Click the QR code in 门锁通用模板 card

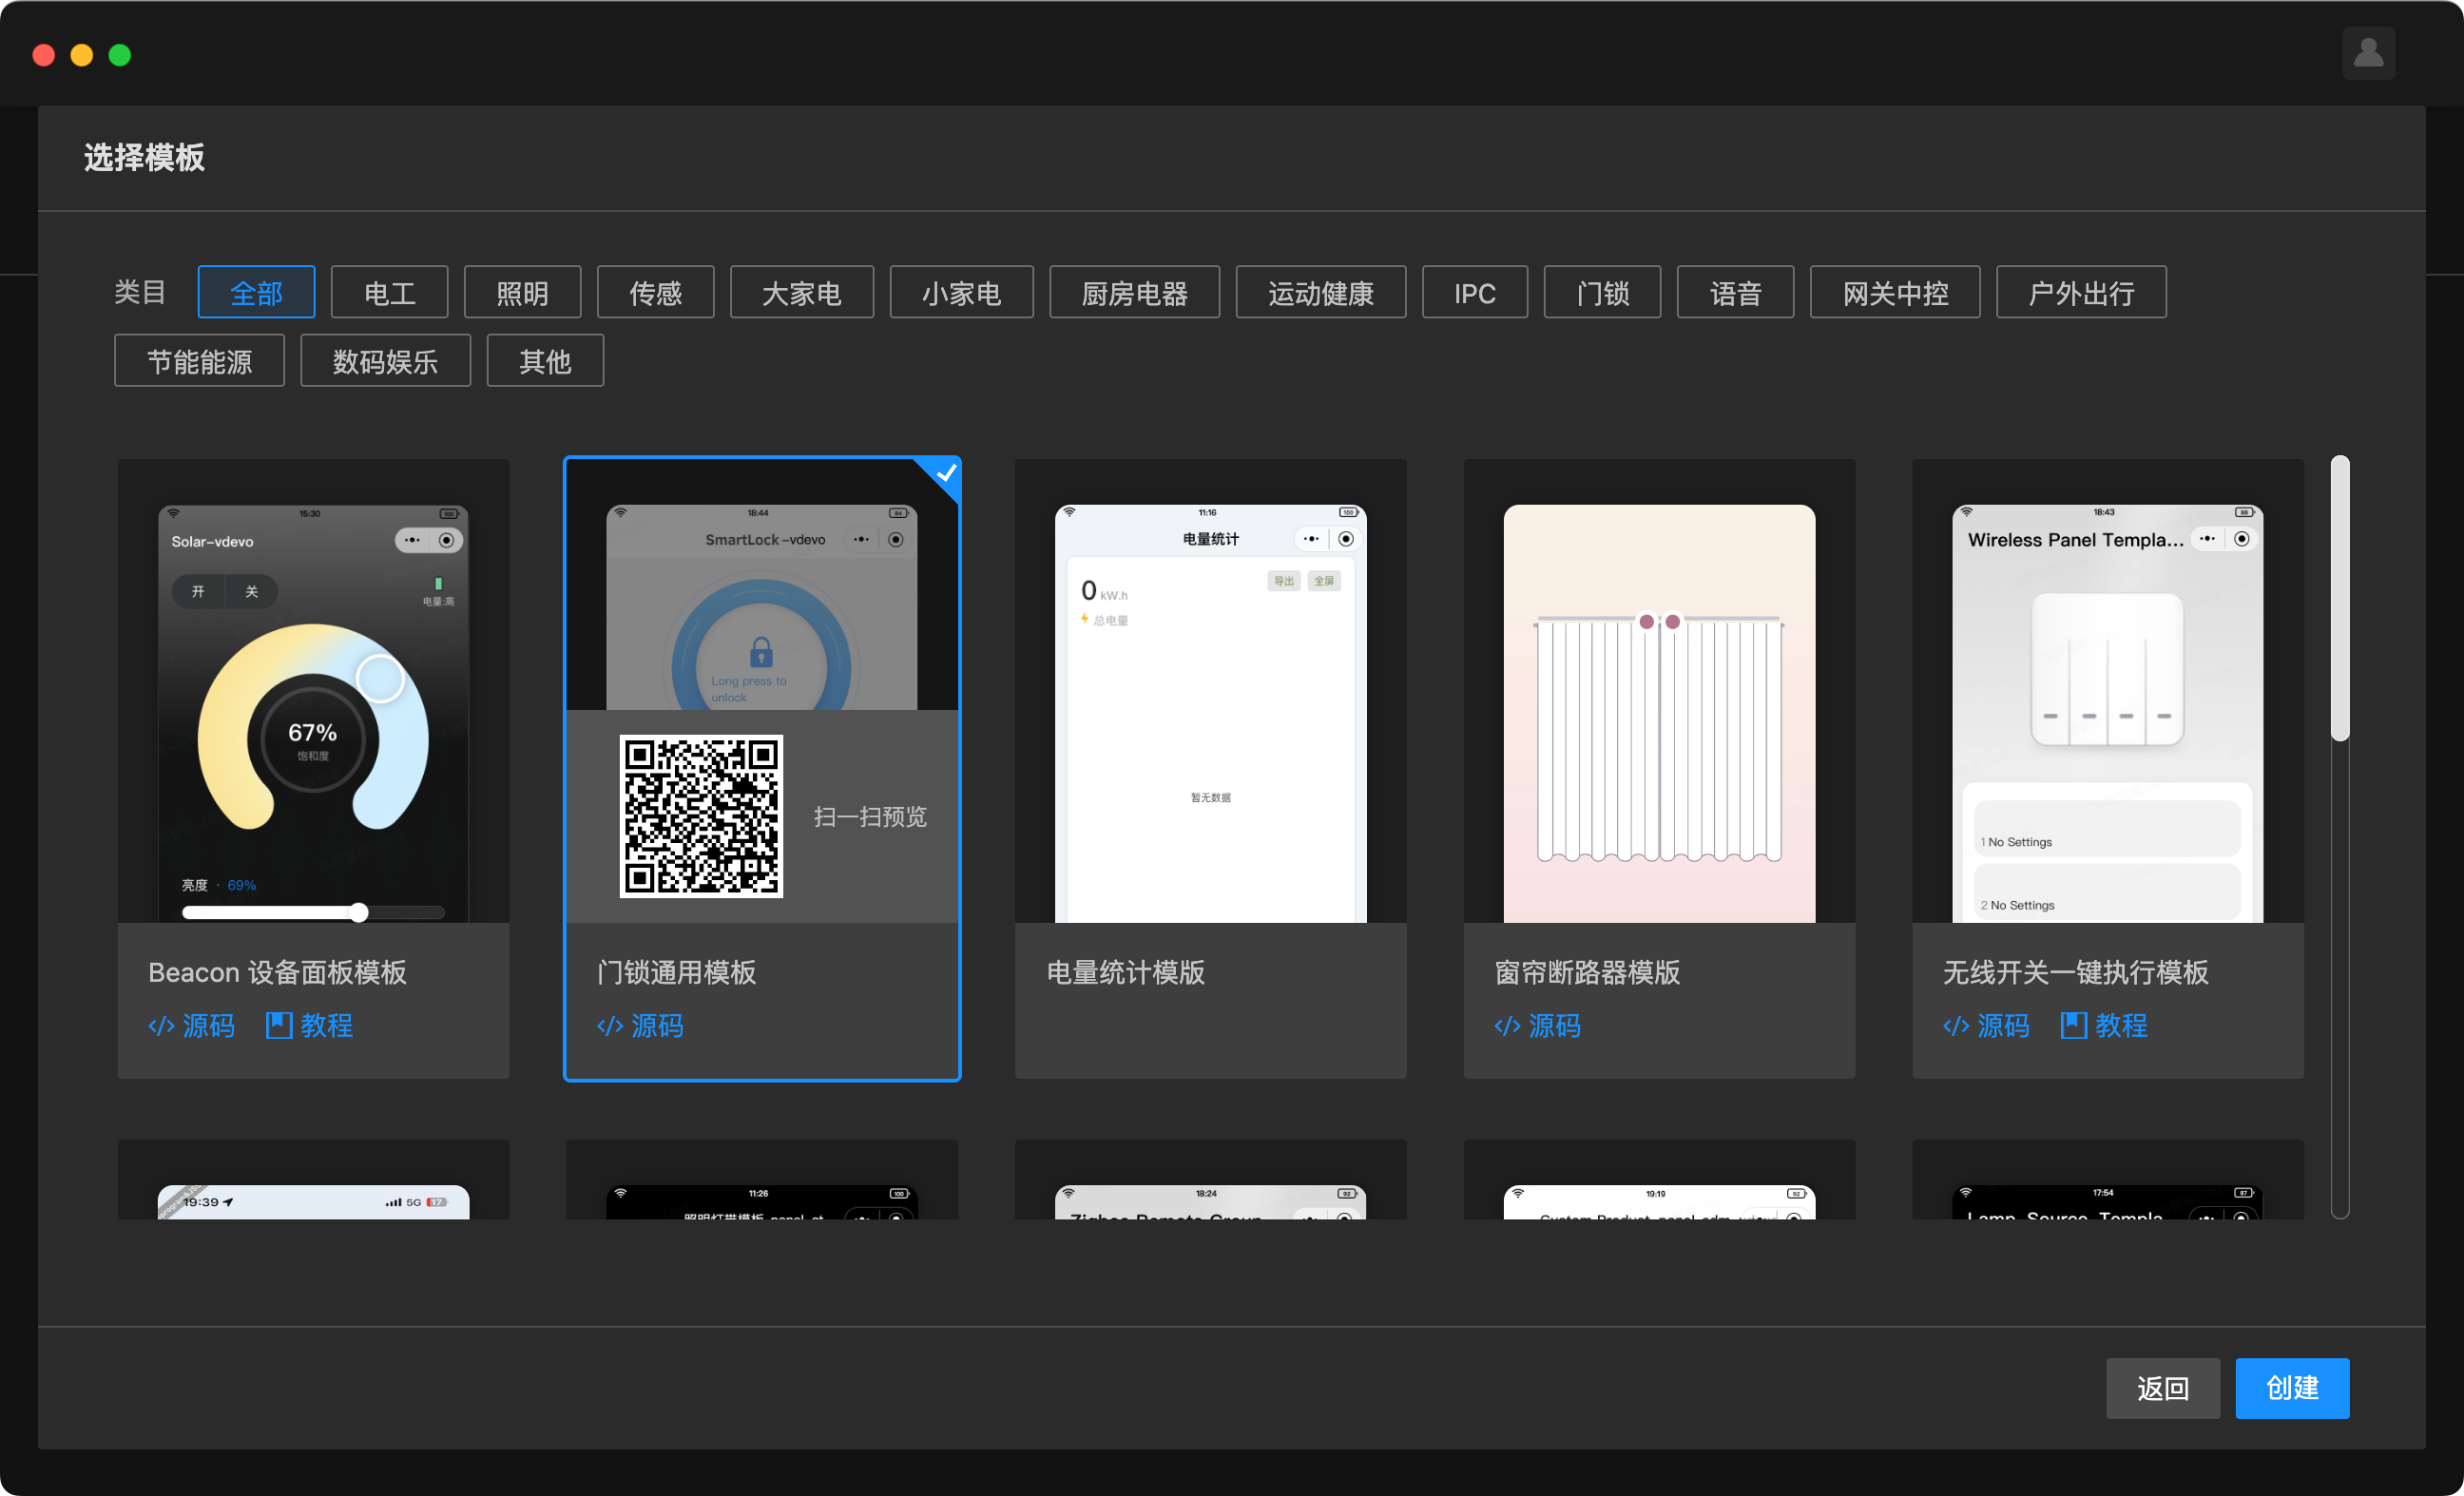pyautogui.click(x=701, y=816)
